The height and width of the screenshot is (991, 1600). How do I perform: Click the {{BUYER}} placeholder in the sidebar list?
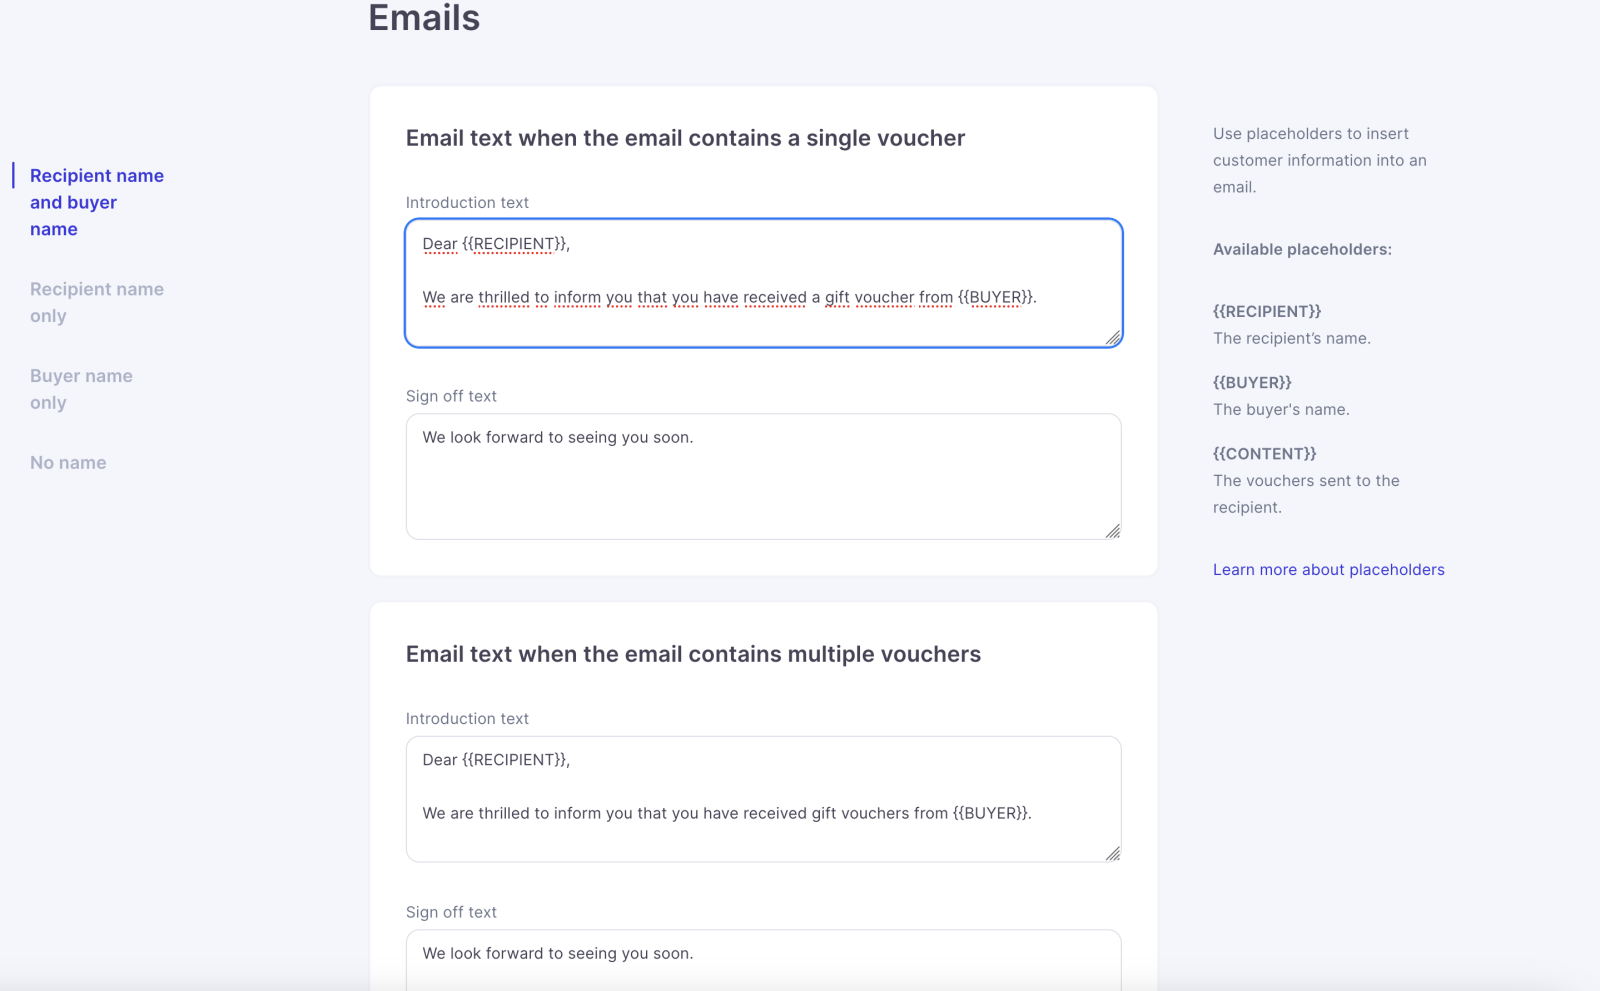1252,383
